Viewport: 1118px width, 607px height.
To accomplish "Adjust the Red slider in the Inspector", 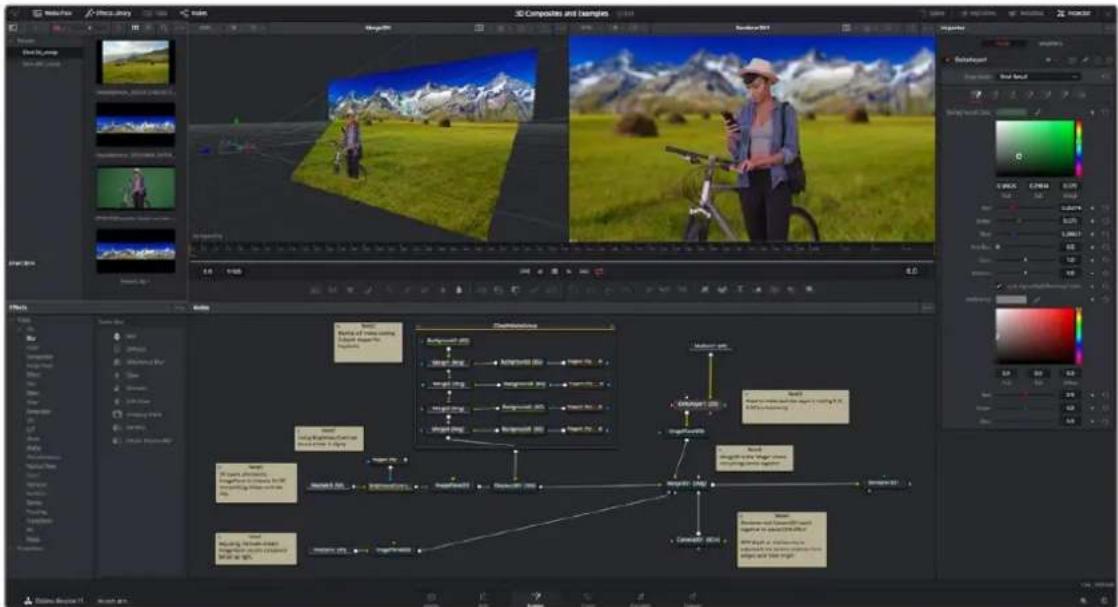I will (x=1027, y=208).
